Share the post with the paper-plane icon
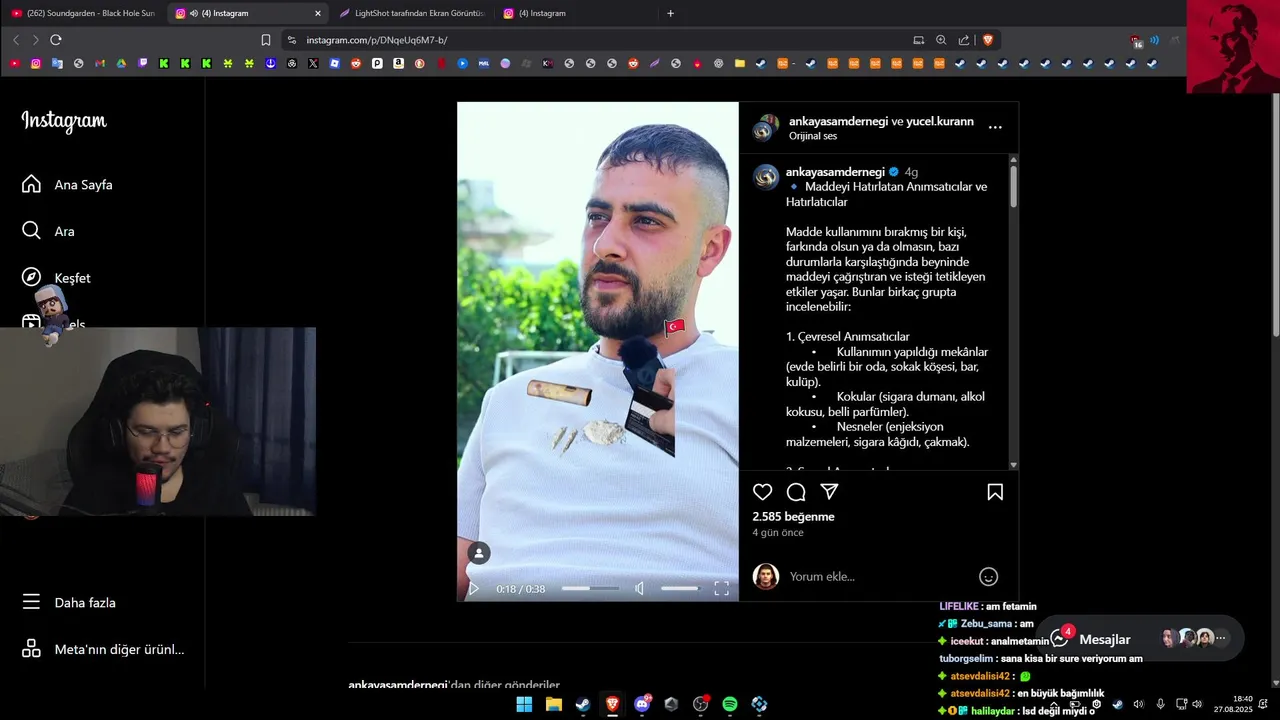Image resolution: width=1280 pixels, height=720 pixels. click(829, 492)
